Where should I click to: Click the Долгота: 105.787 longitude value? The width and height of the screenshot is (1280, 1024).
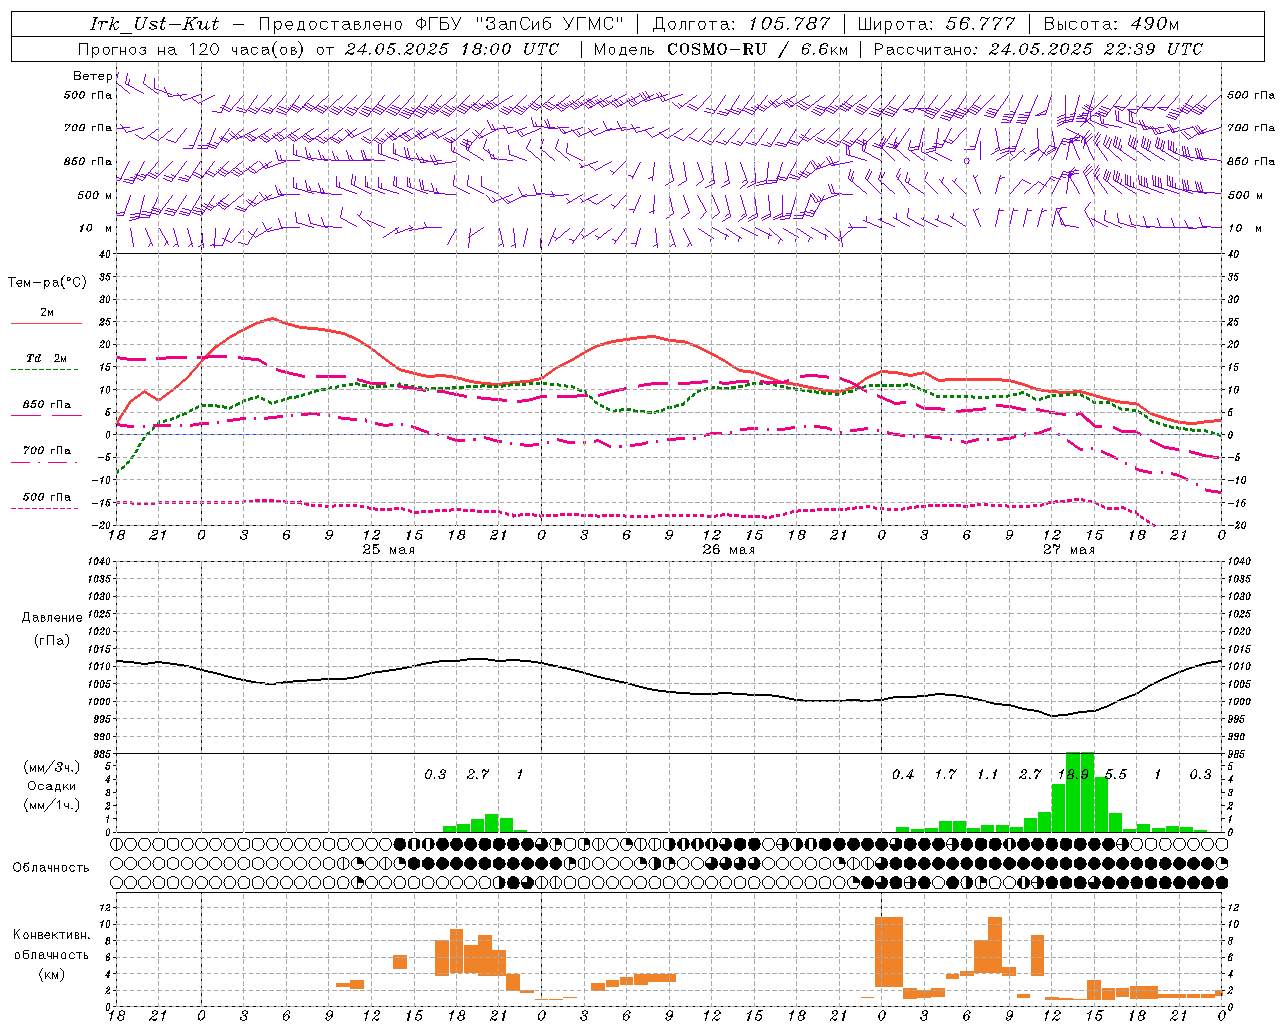[741, 24]
